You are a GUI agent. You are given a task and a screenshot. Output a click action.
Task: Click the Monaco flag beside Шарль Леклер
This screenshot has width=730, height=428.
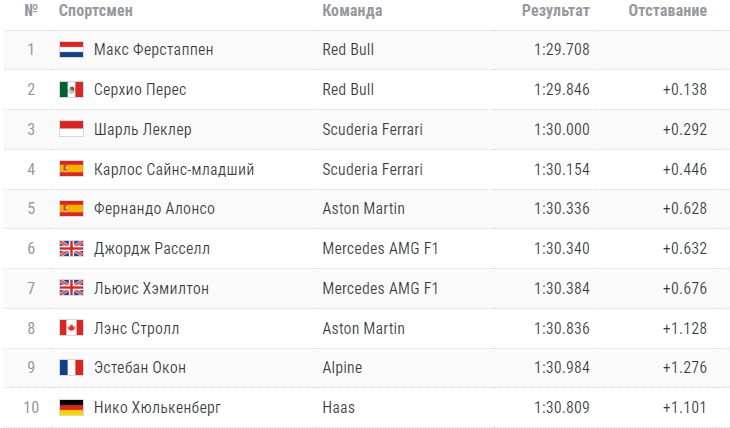(x=71, y=129)
